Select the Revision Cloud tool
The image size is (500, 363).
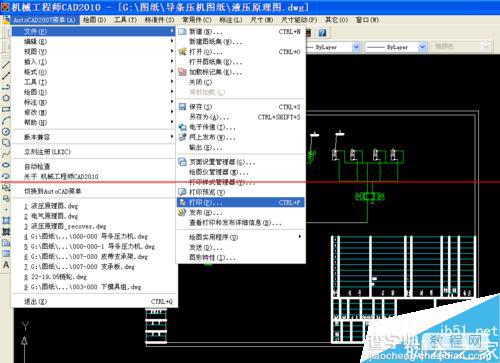pyautogui.click(x=6, y=143)
